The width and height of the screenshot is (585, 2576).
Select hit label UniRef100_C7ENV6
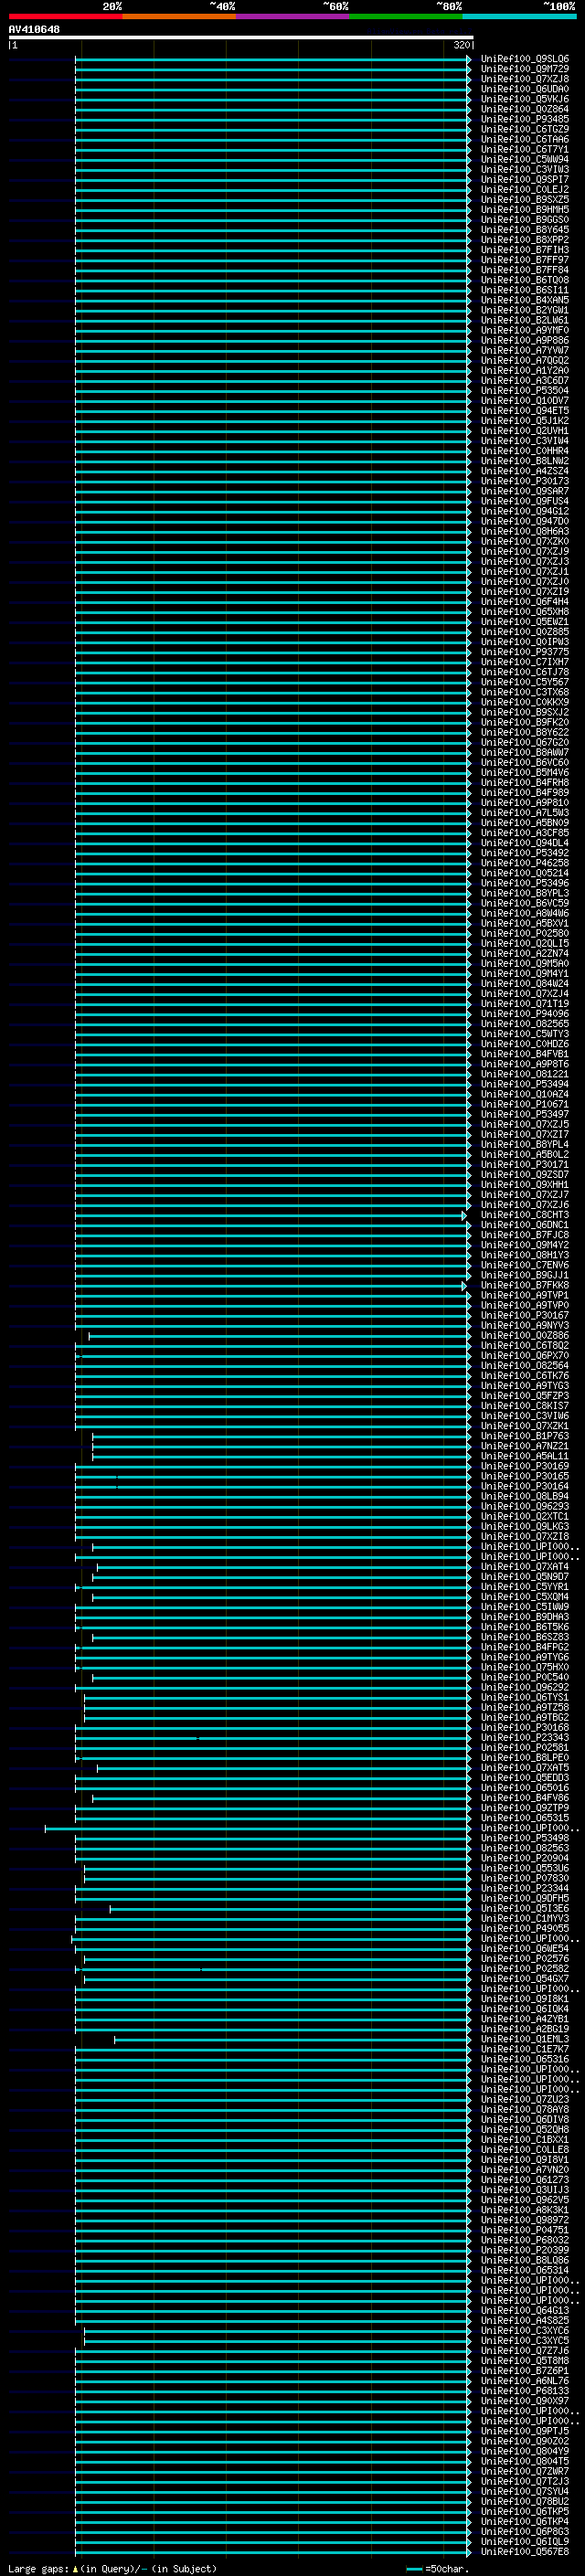[525, 1265]
